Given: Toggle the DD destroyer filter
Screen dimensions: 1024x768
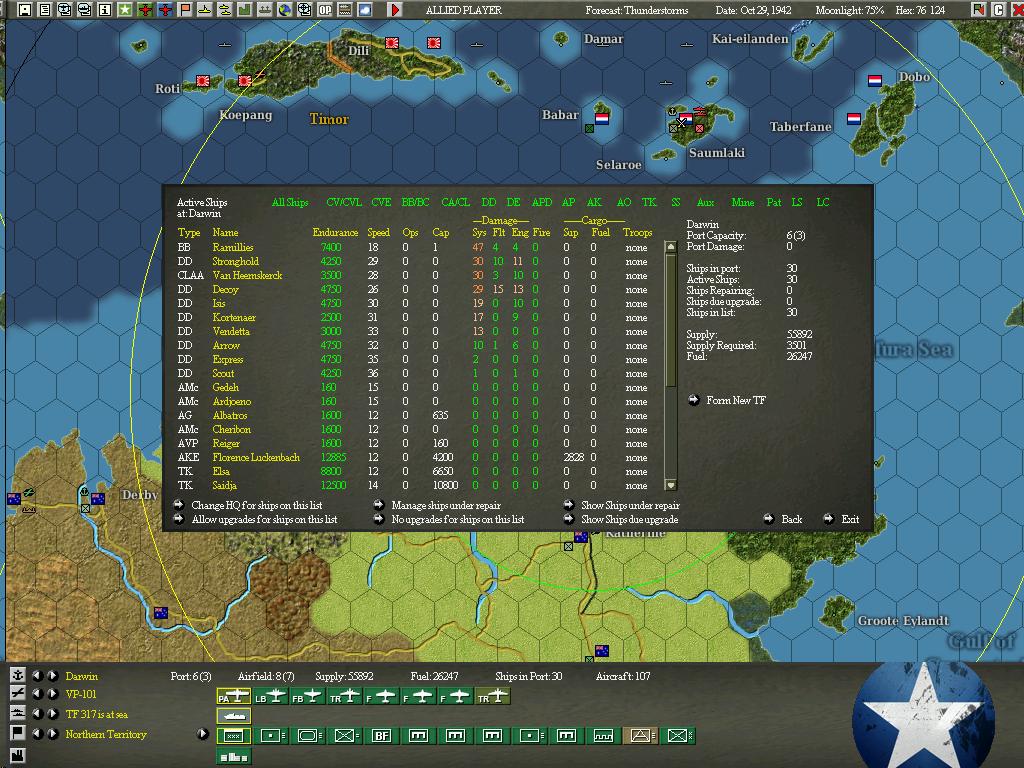Looking at the screenshot, I should [x=488, y=202].
